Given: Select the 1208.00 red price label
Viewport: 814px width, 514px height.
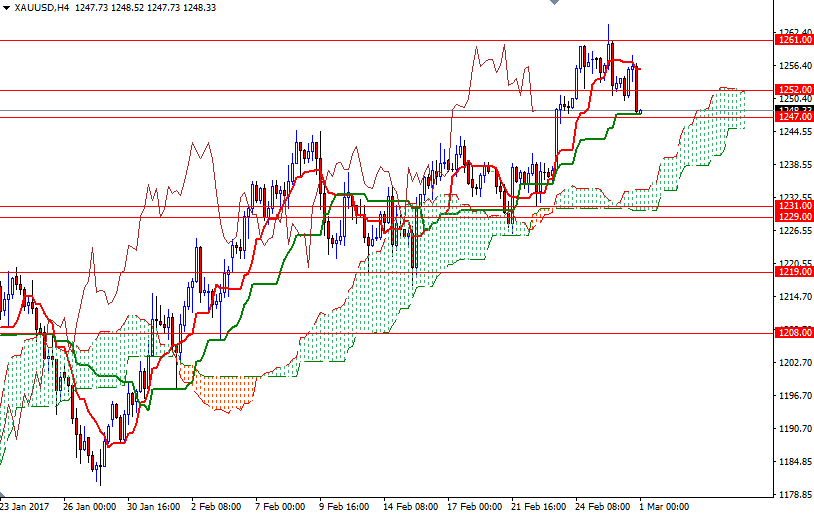Looking at the screenshot, I should coord(794,333).
